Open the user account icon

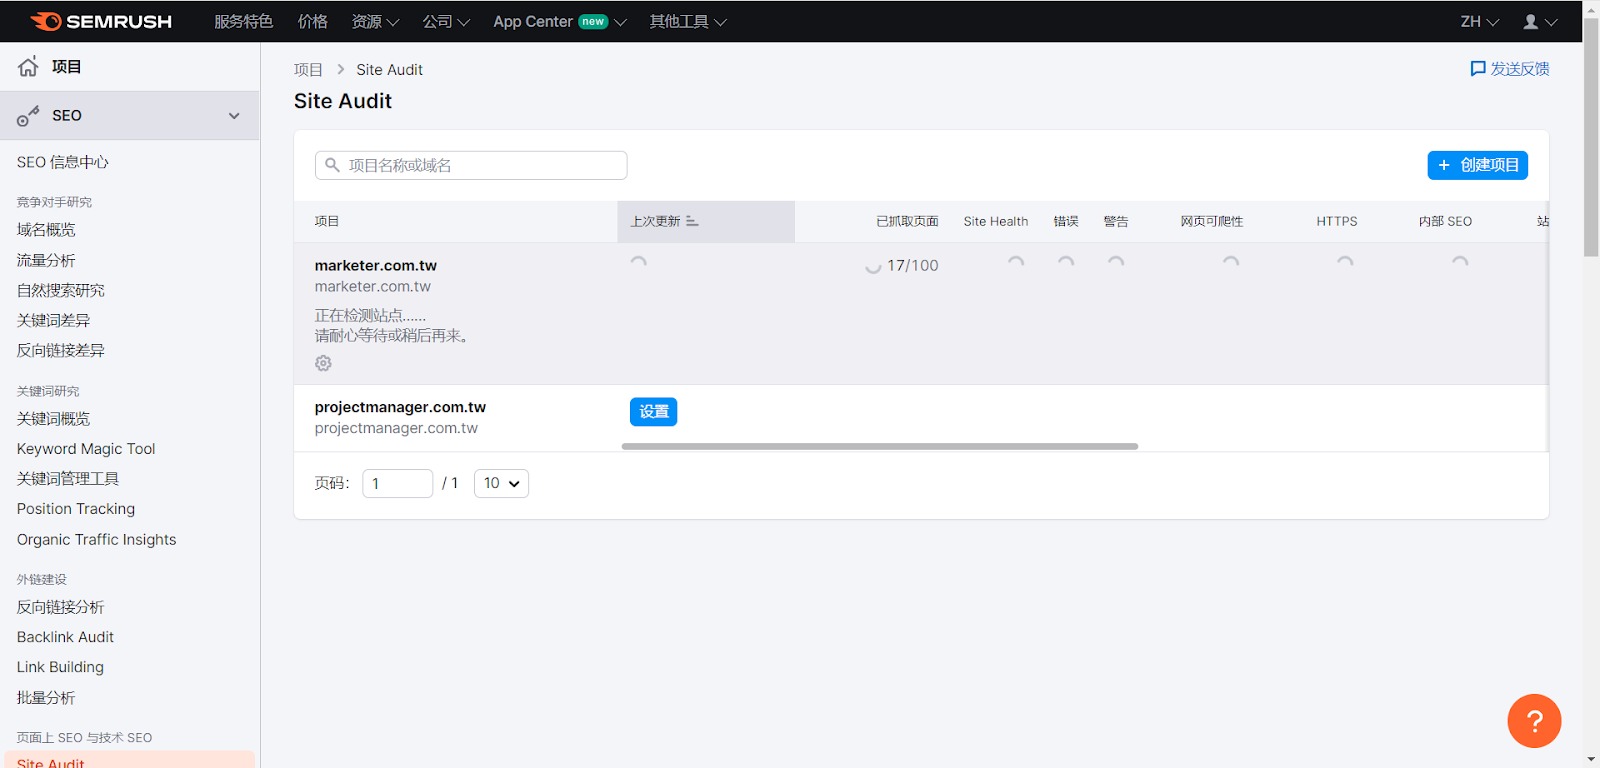(1530, 21)
